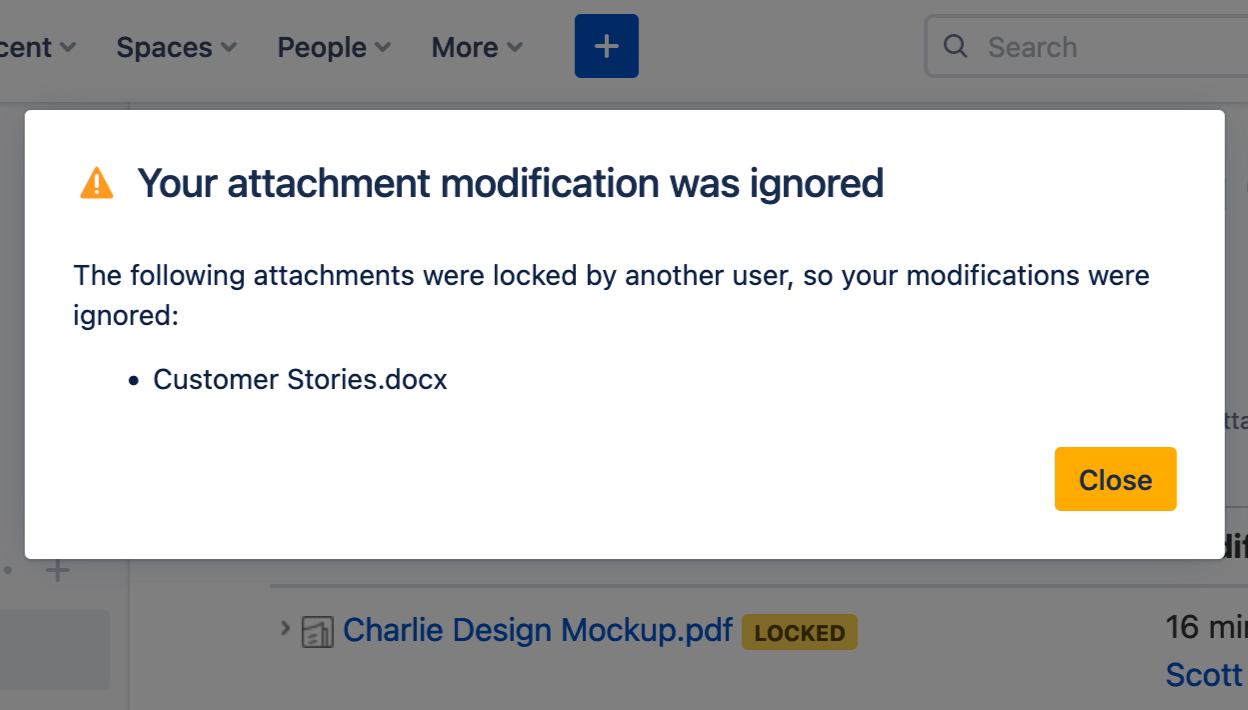The image size is (1248, 710).
Task: Click the Customer Stories.docx list item
Action: click(300, 380)
